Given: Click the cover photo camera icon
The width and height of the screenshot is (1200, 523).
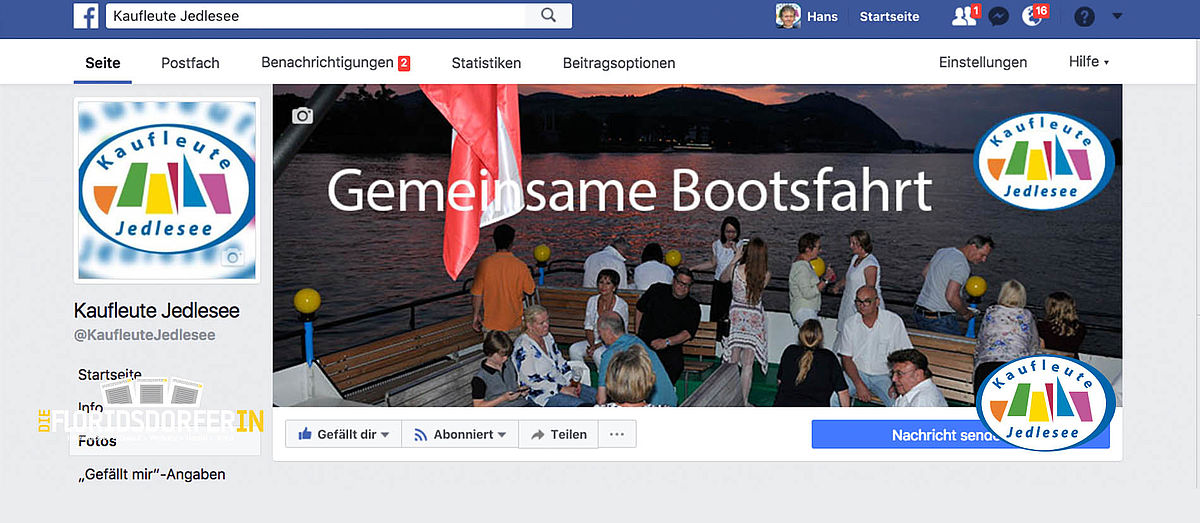Looking at the screenshot, I should pos(302,116).
